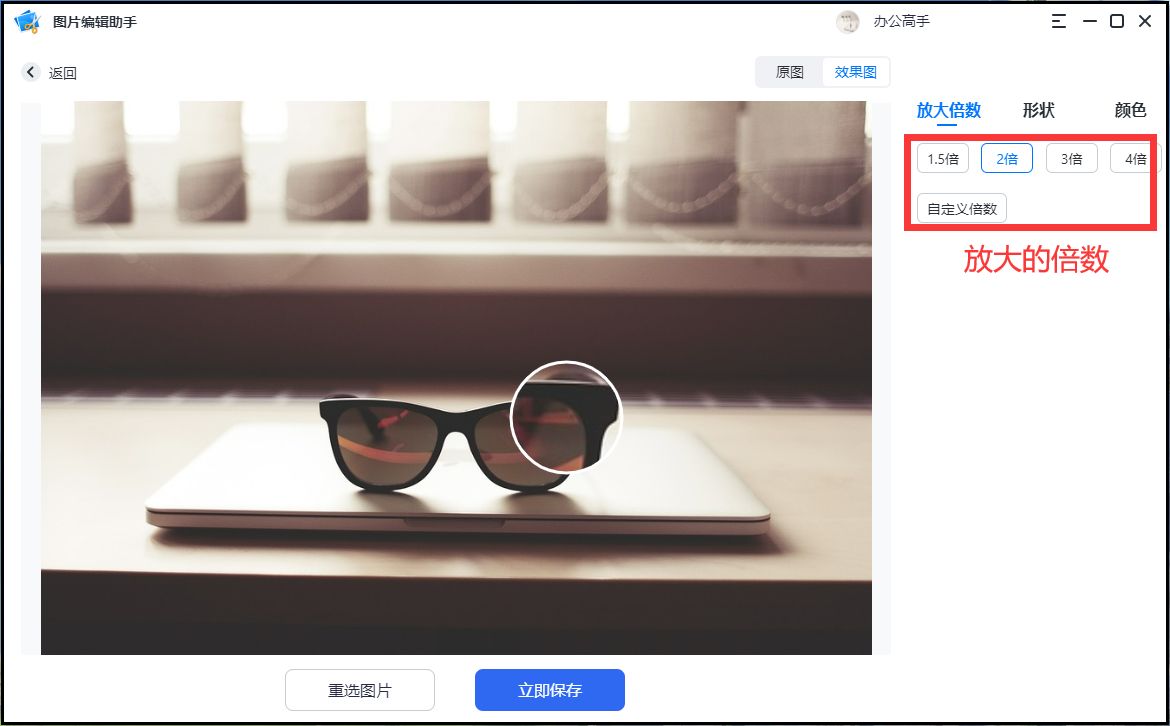
Task: Minimize the application window
Action: 1088,20
